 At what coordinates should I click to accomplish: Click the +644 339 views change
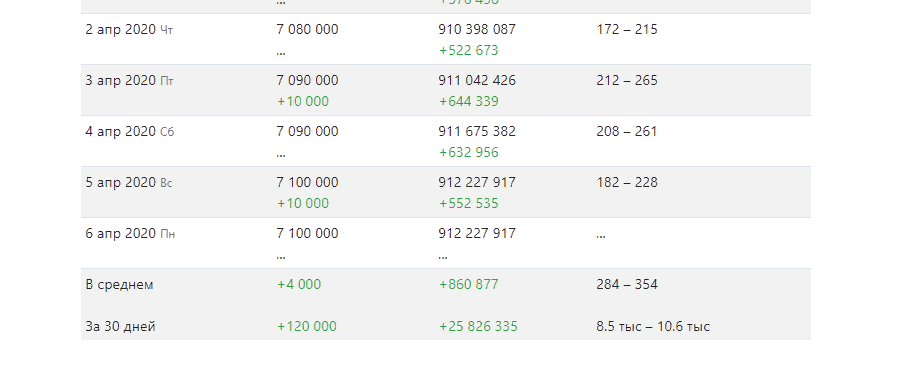point(469,102)
